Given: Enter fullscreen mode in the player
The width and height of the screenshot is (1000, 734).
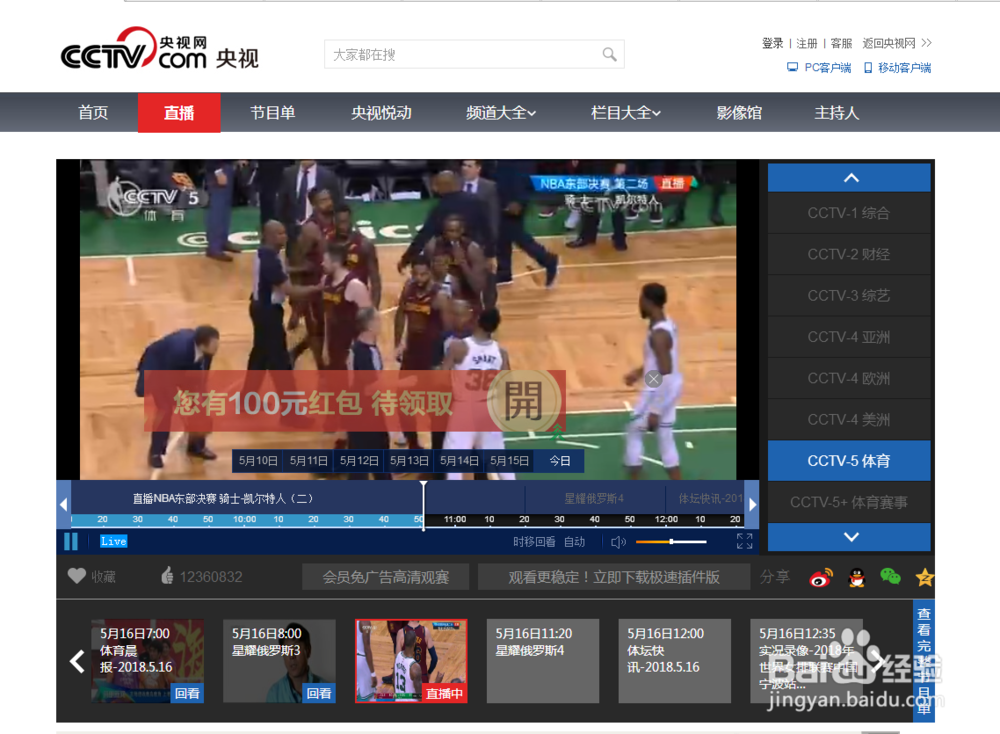Looking at the screenshot, I should (744, 540).
